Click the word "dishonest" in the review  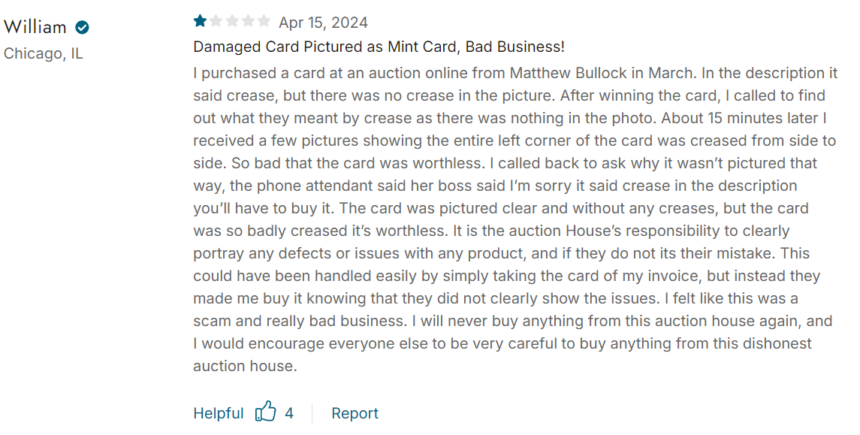pos(777,343)
